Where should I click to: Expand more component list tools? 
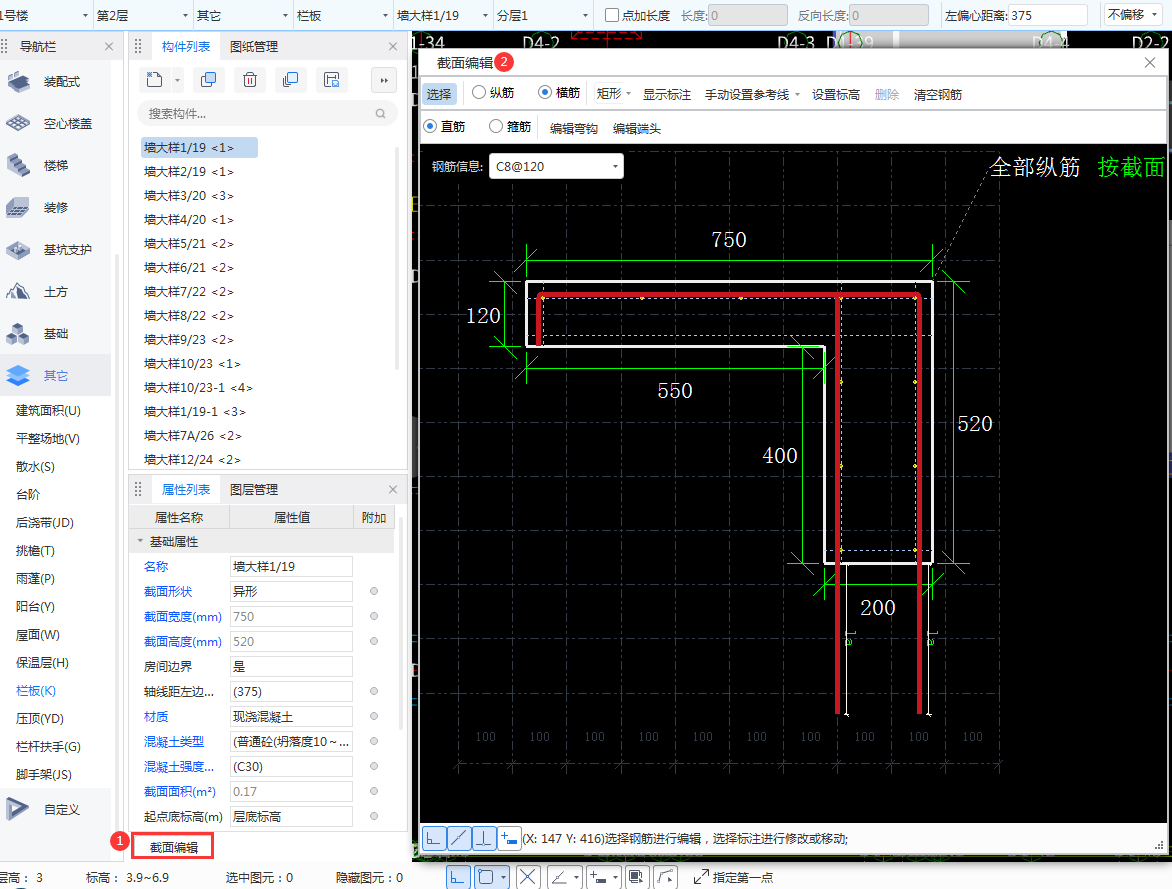(x=383, y=80)
